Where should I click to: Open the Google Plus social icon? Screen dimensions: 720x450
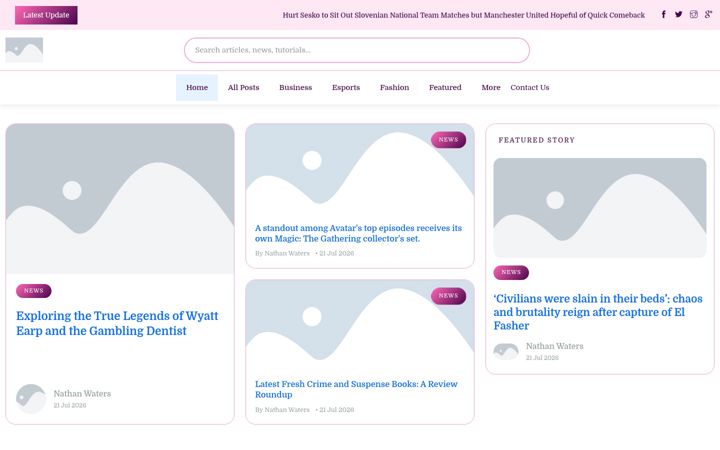coord(709,15)
